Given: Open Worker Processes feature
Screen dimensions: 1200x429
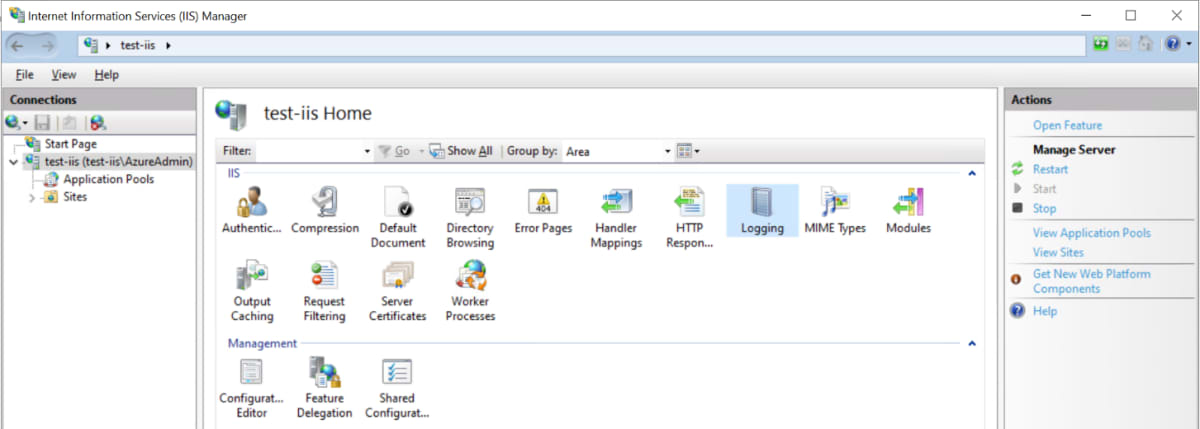Looking at the screenshot, I should (470, 291).
